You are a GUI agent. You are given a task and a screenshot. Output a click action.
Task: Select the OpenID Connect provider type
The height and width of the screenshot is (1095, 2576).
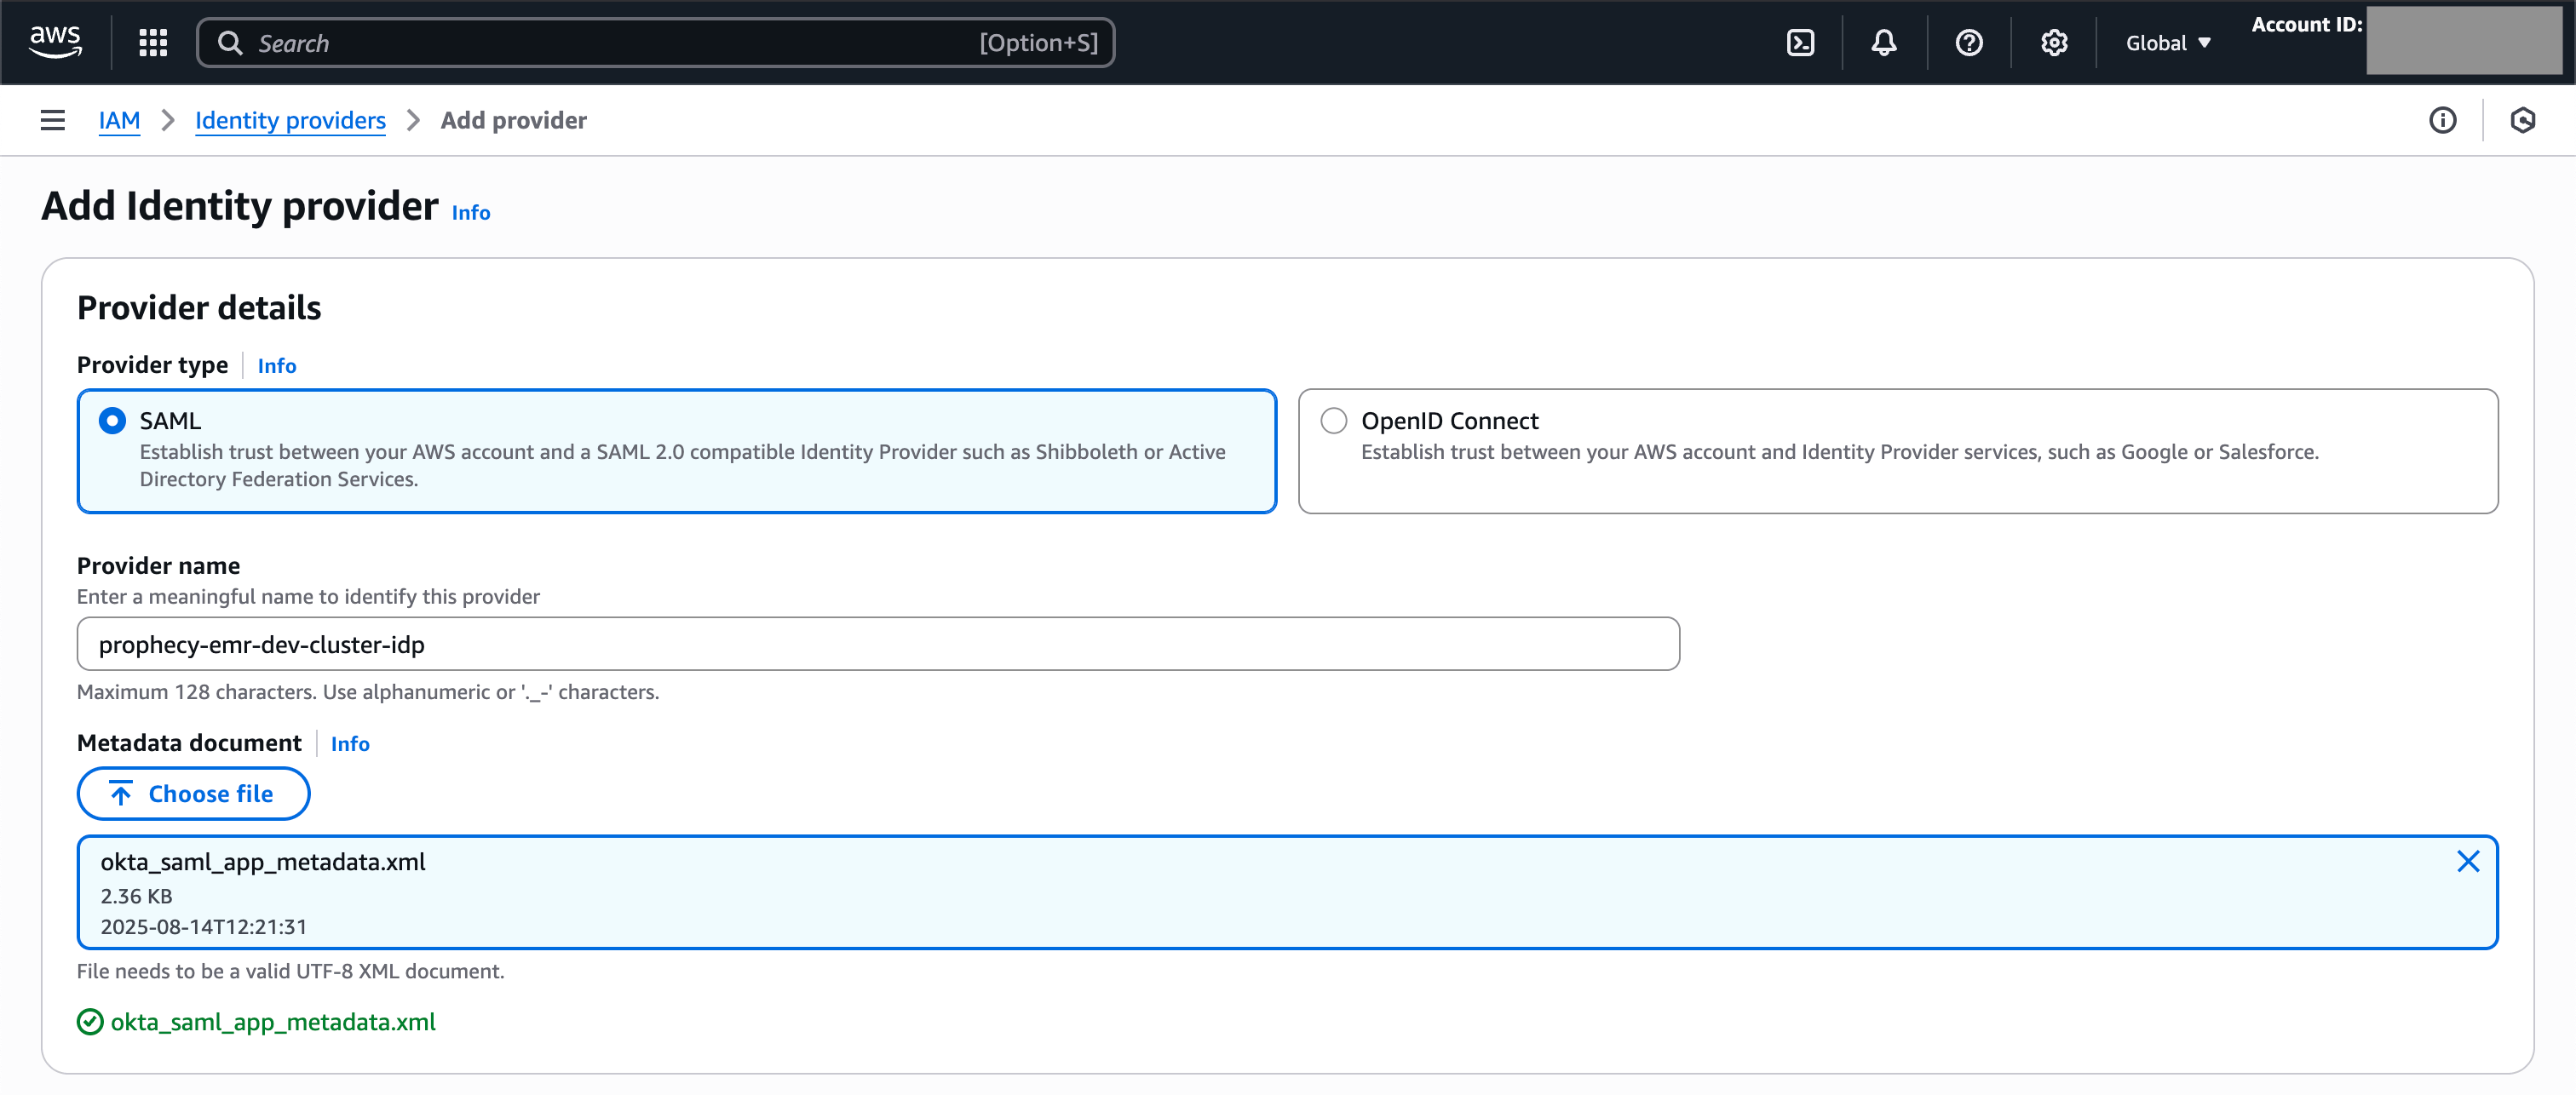click(1333, 420)
